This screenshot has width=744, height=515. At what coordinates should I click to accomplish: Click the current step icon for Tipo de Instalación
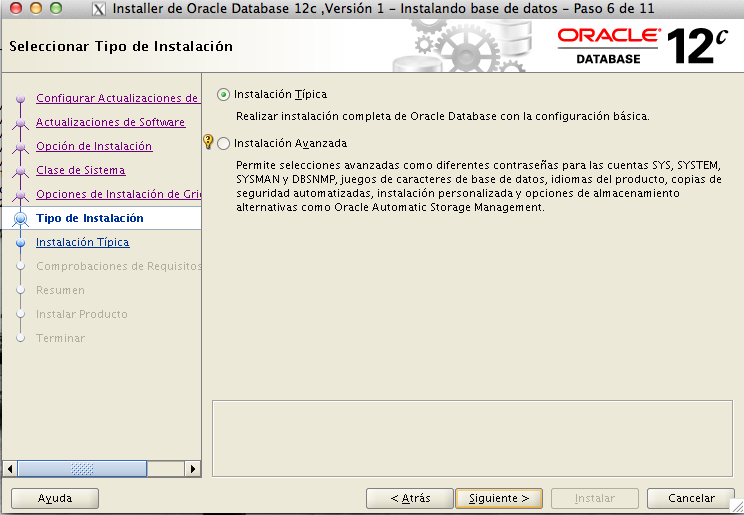19,218
